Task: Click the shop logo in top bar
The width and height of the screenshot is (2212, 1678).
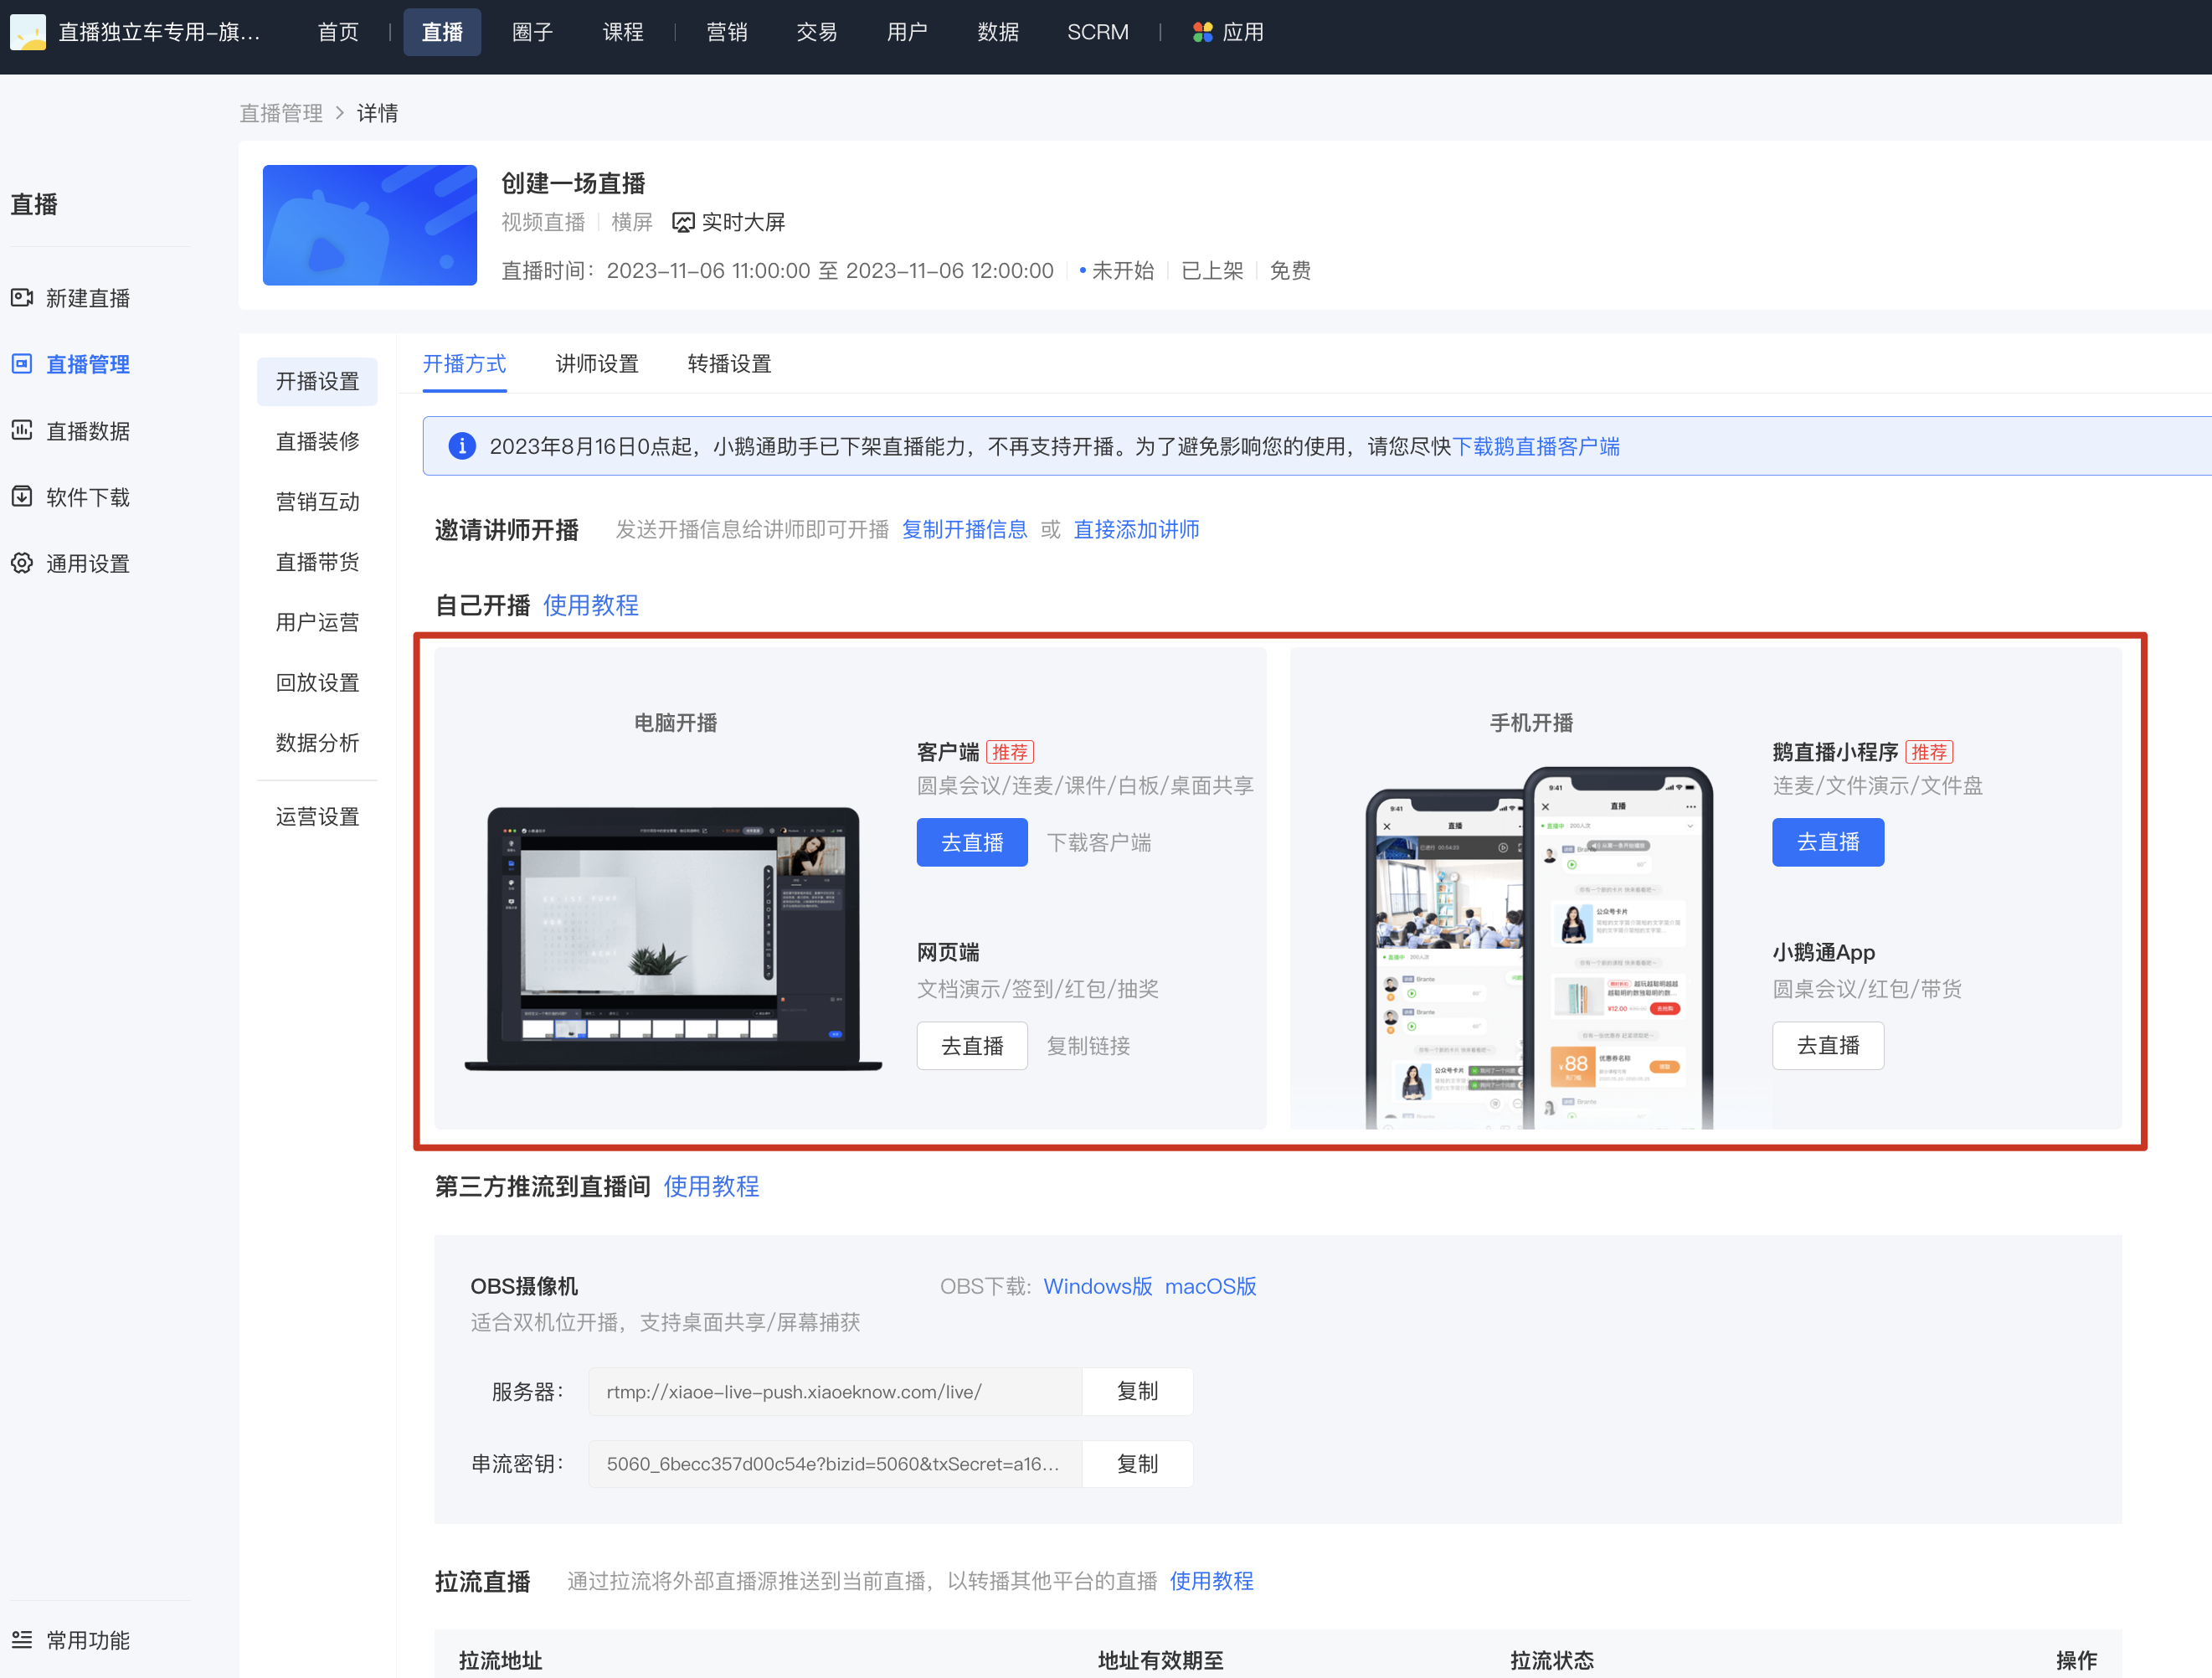Action: point(28,32)
